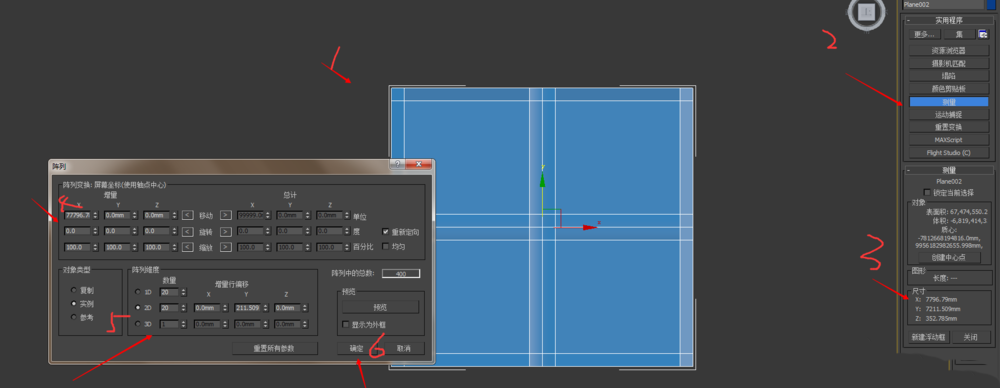The width and height of the screenshot is (1000, 388).
Task: Click the 2D row offset Z field
Action: pos(288,308)
